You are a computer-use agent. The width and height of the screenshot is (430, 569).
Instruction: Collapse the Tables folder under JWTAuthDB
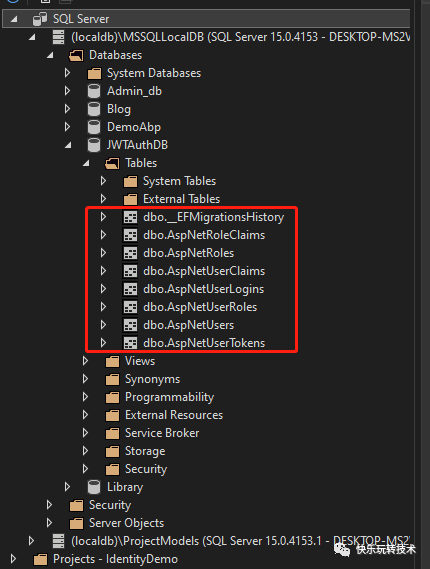pyautogui.click(x=86, y=163)
